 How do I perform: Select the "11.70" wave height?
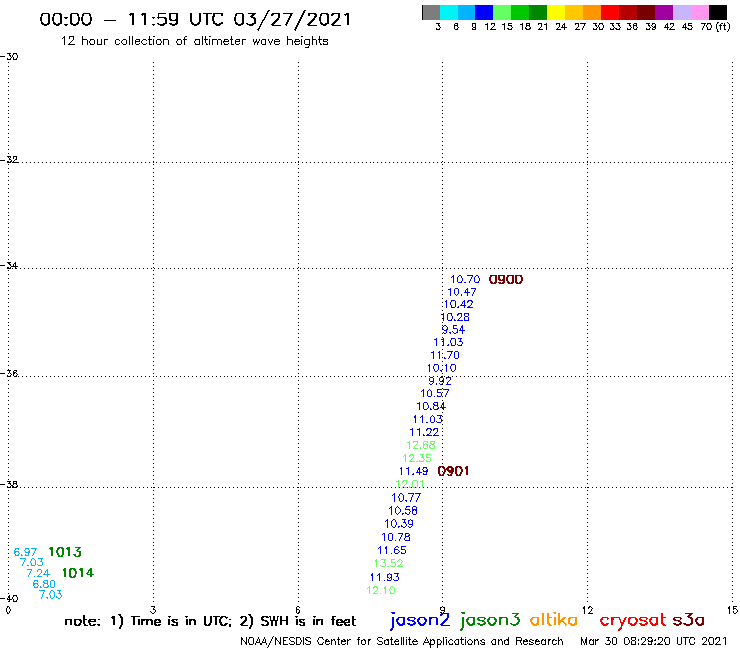[445, 355]
